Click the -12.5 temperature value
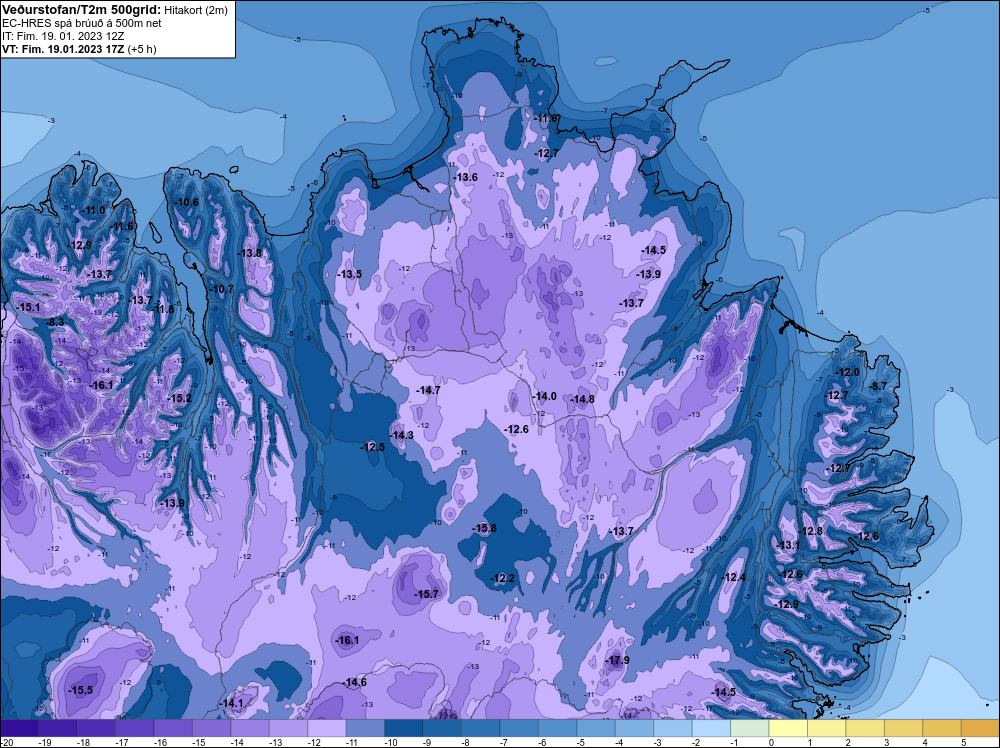 (x=372, y=447)
